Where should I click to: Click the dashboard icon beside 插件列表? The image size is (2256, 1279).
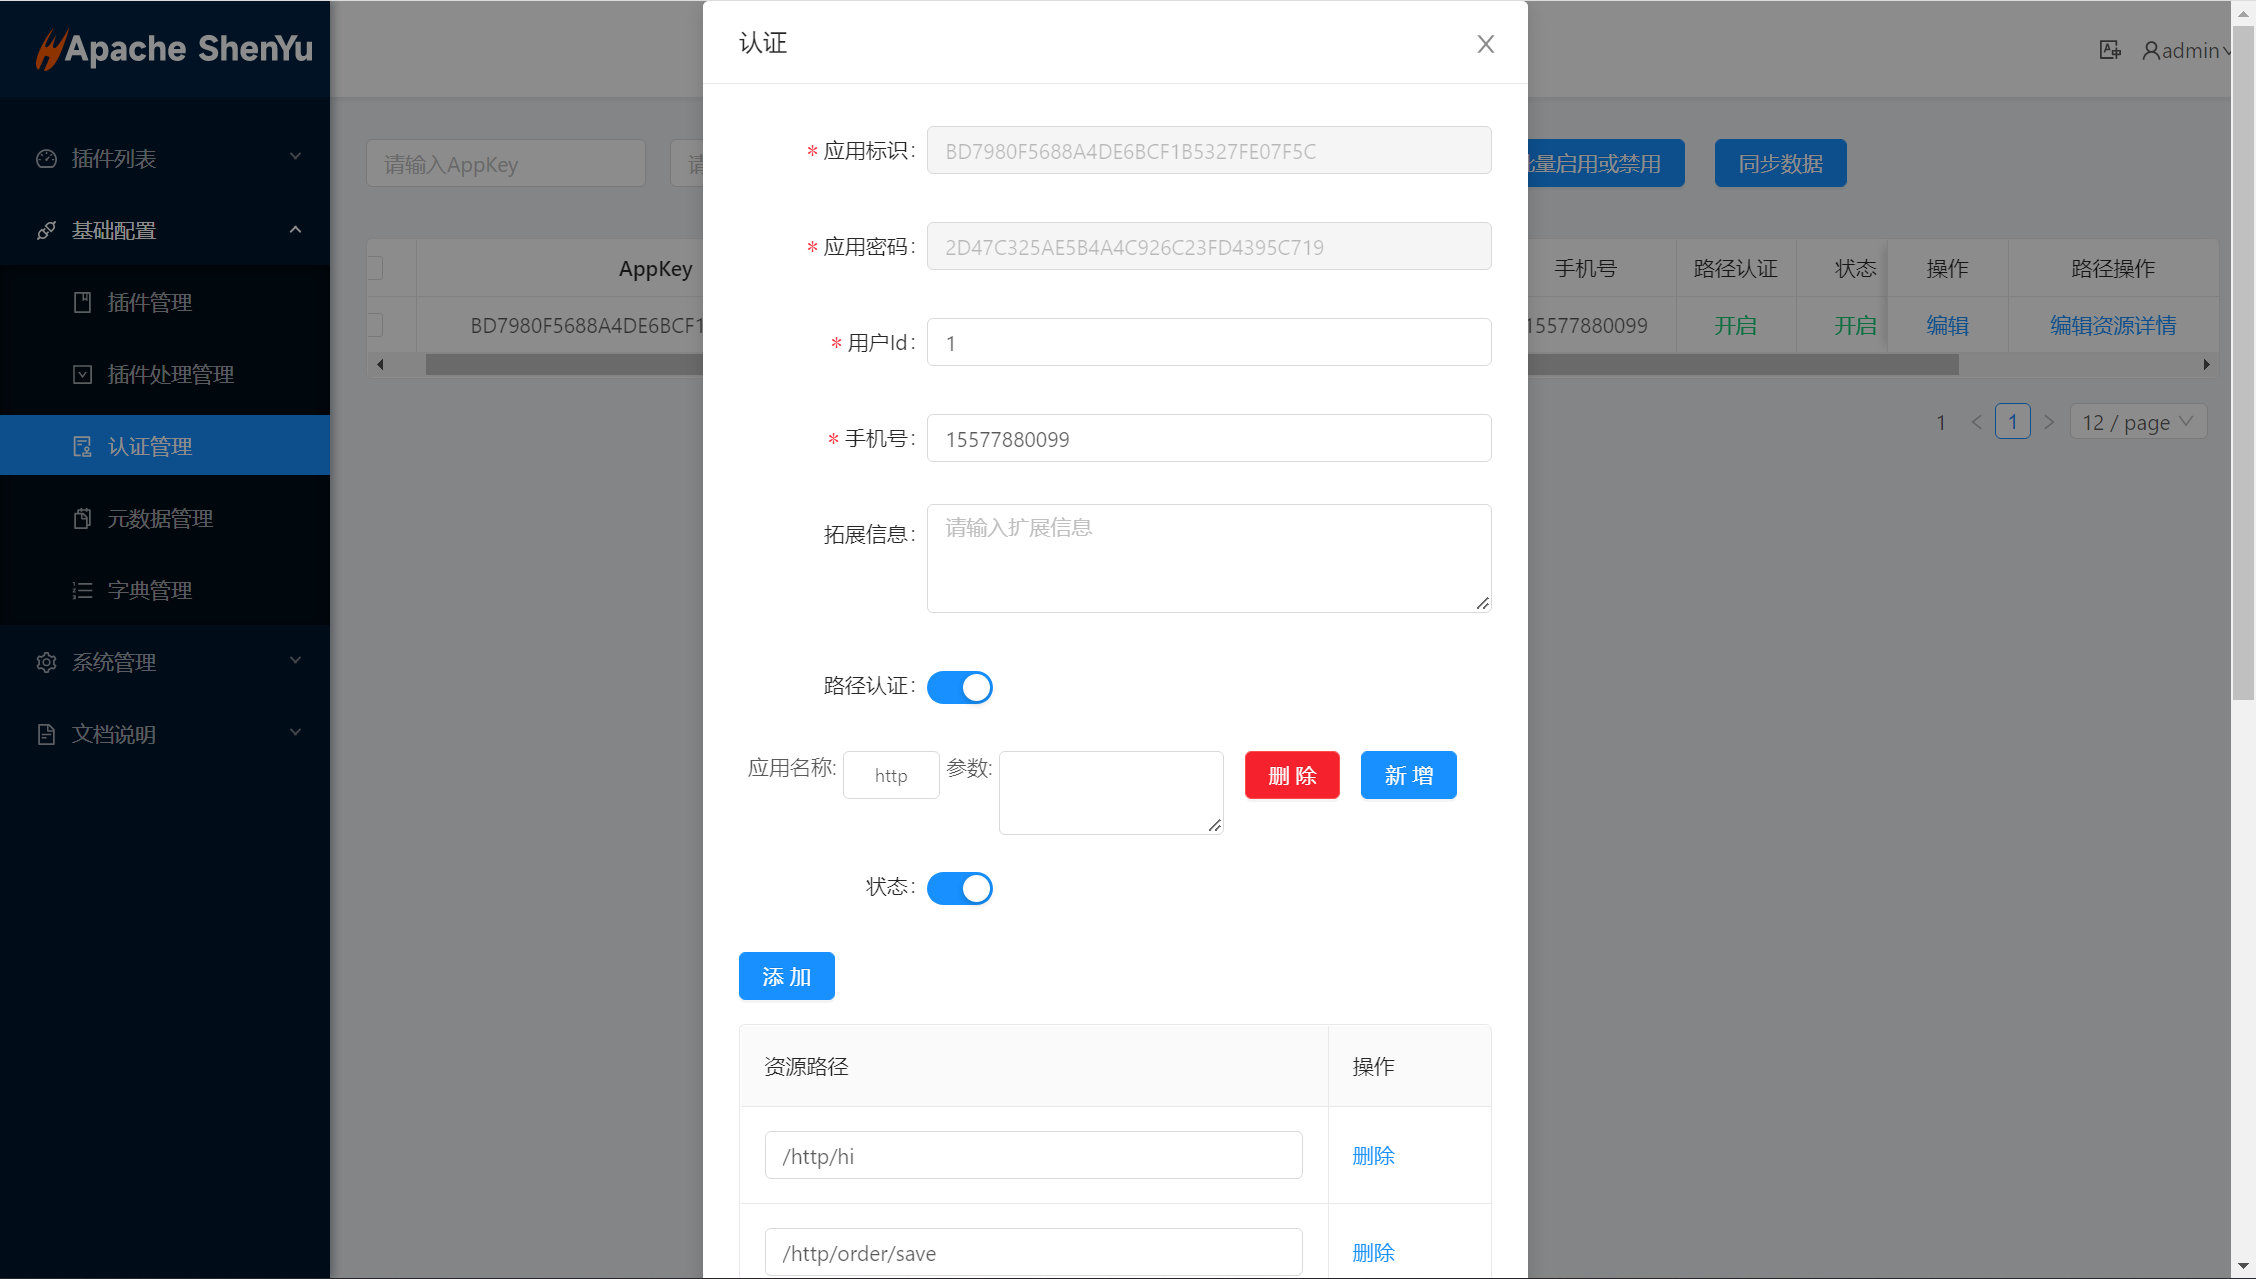tap(46, 159)
